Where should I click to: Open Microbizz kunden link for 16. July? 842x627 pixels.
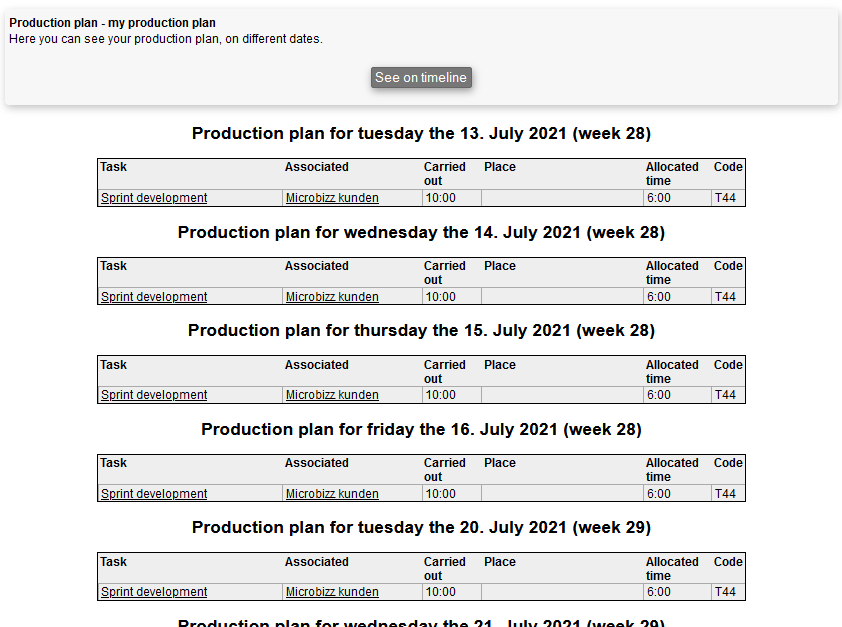(x=332, y=494)
